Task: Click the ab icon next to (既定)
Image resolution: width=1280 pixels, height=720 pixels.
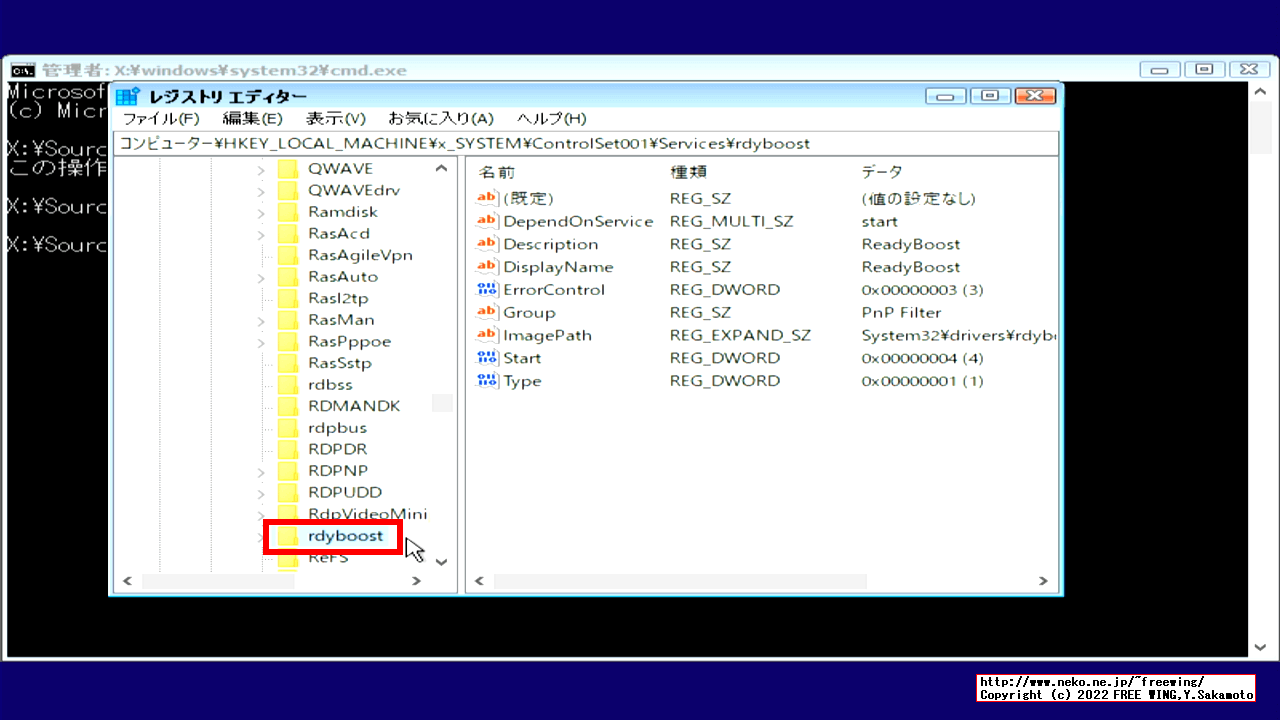Action: [x=487, y=198]
